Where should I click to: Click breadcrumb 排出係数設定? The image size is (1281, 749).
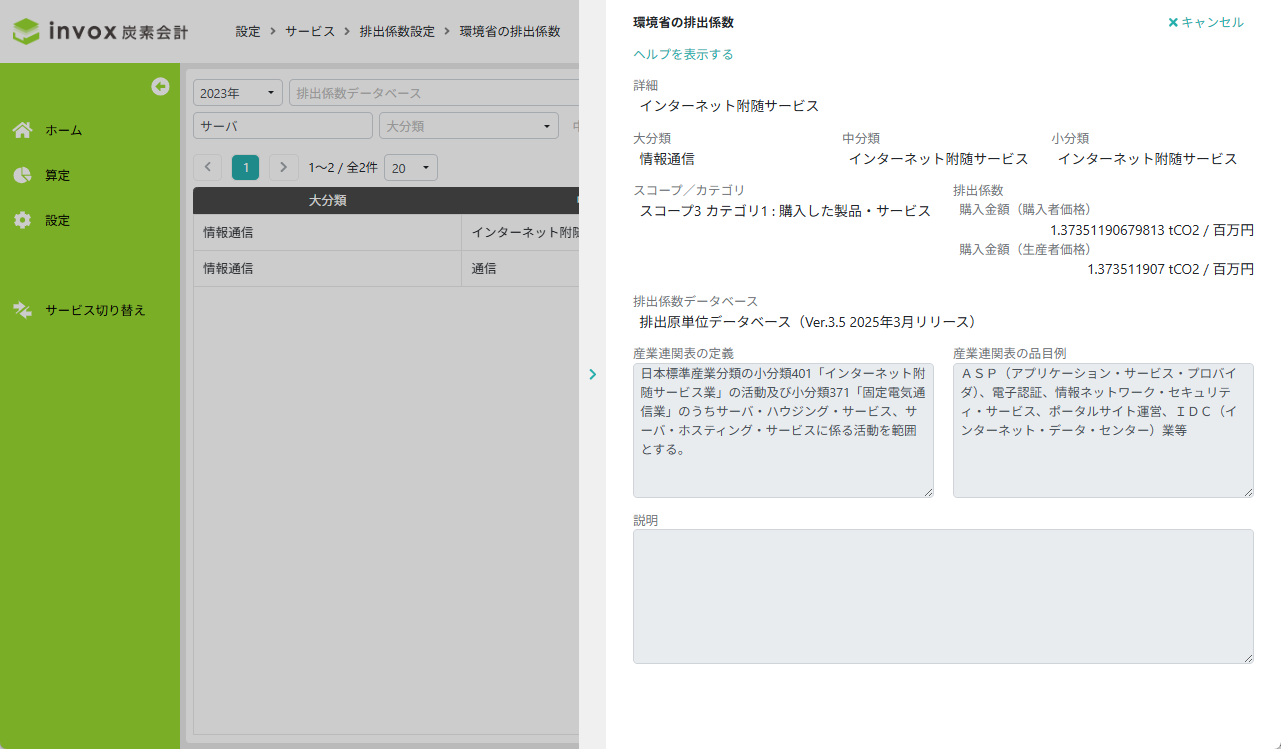tap(397, 31)
